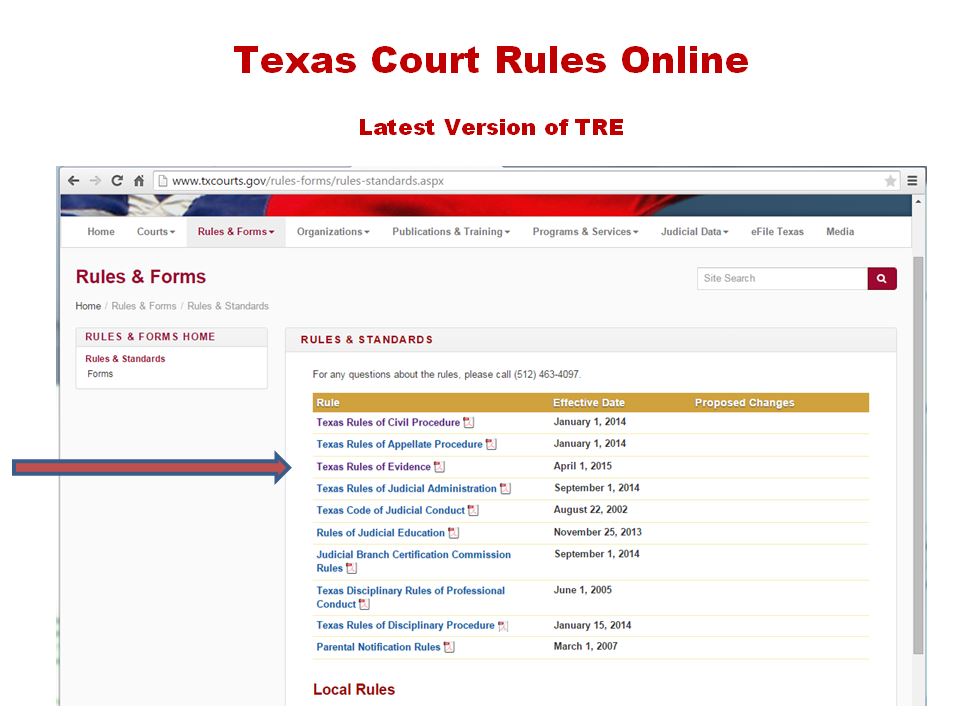Bookmark this page with the star icon
This screenshot has height=714, width=955.
pyautogui.click(x=890, y=181)
